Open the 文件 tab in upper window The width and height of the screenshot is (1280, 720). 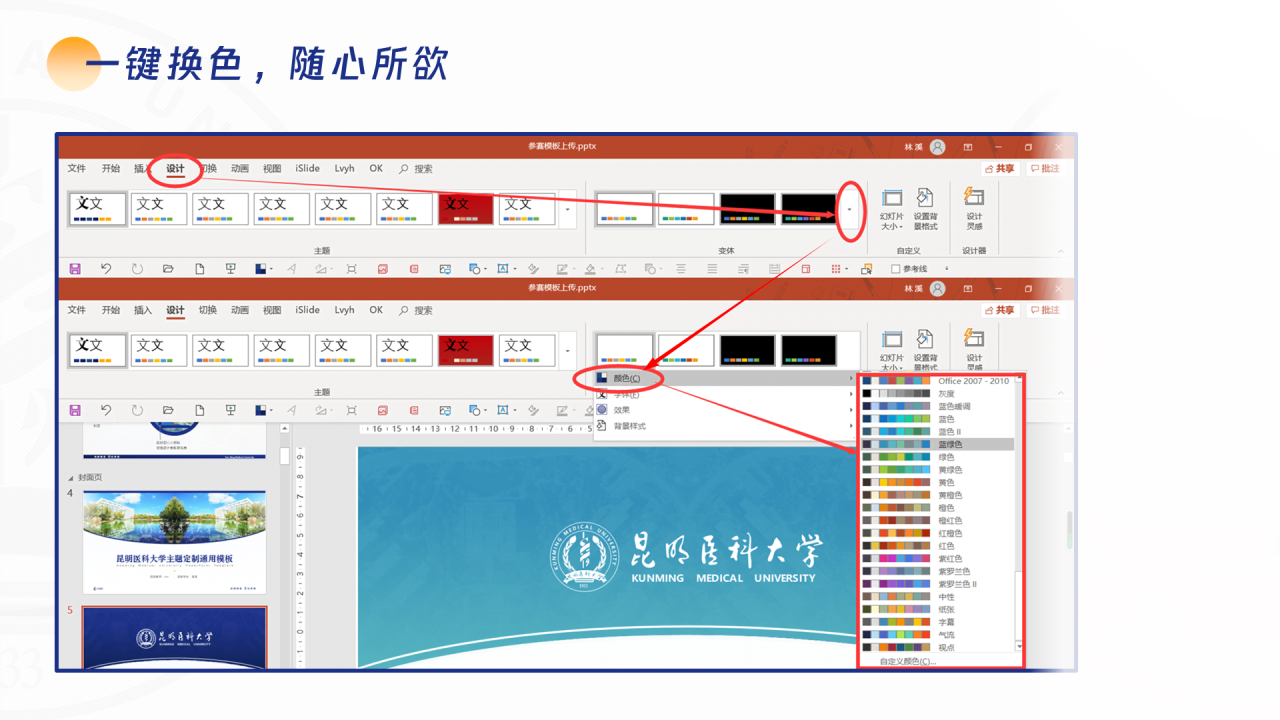tap(77, 169)
